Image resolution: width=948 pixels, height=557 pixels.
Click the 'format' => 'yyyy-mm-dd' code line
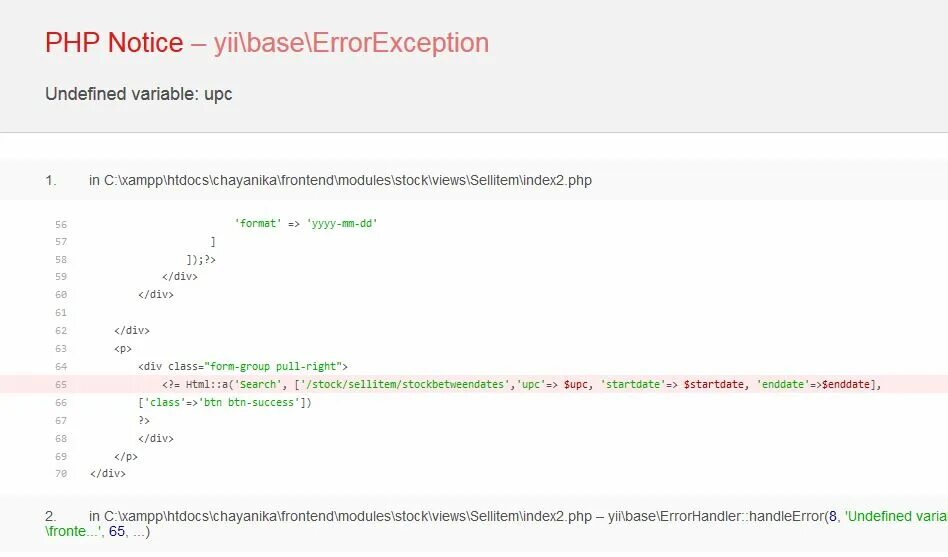306,224
